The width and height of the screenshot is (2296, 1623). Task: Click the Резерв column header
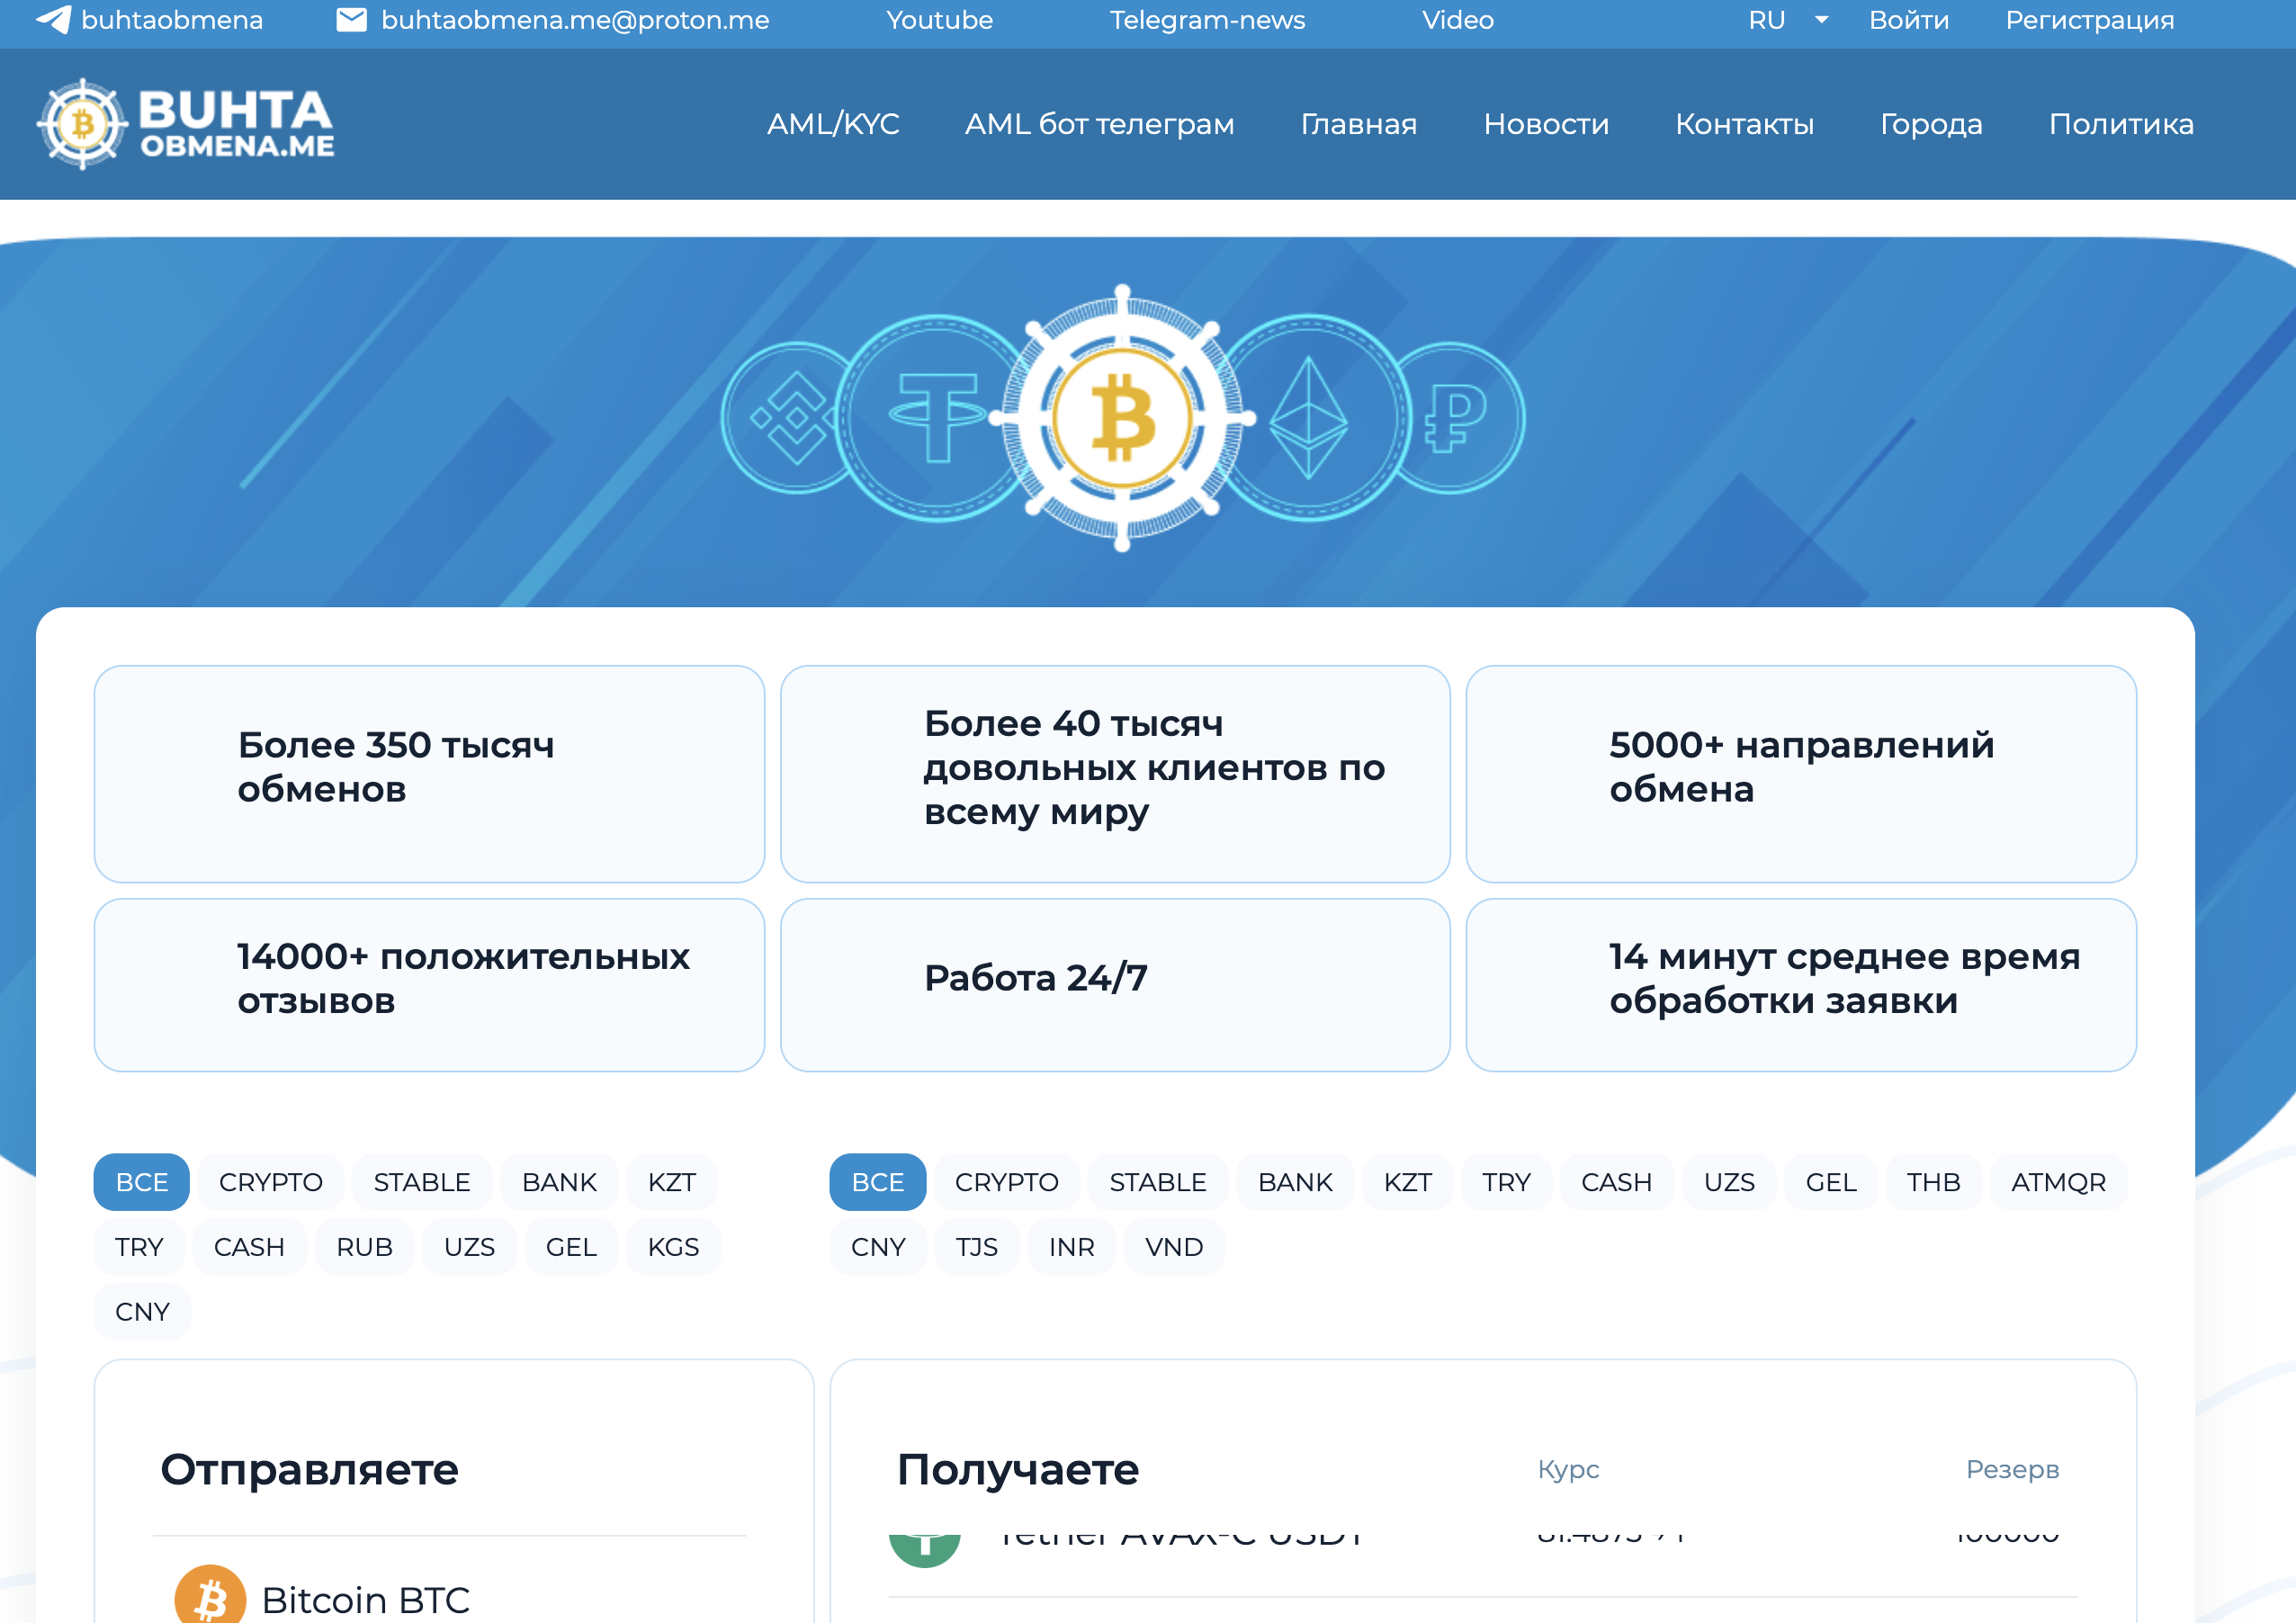click(x=2011, y=1469)
